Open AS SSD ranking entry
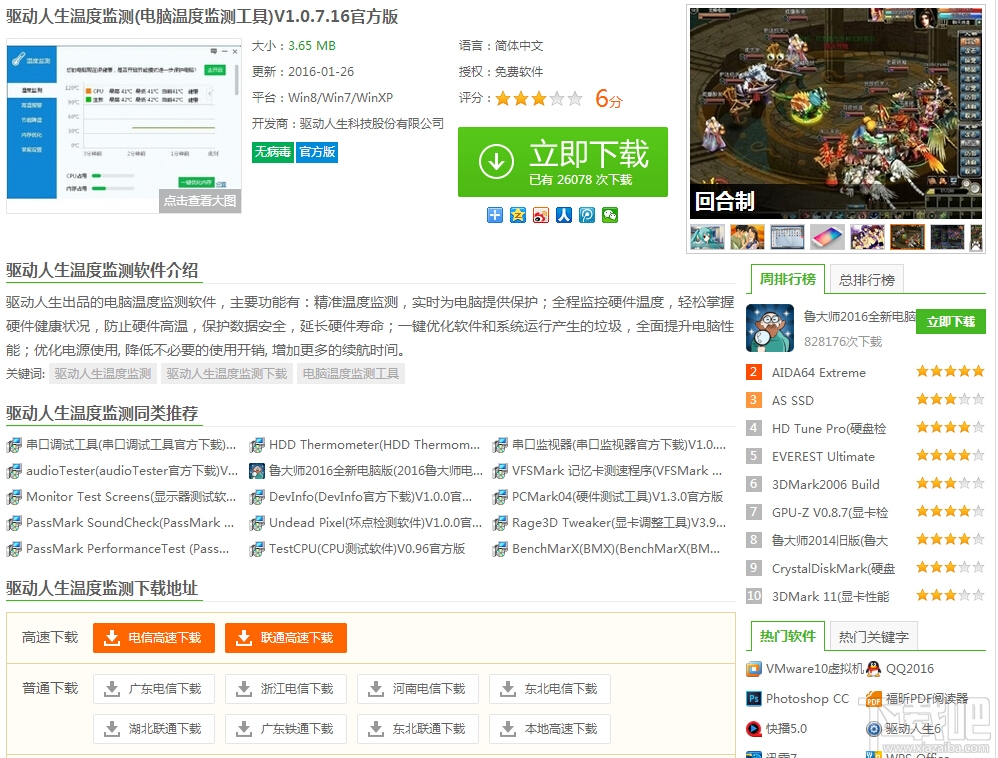This screenshot has width=998, height=758. click(x=792, y=401)
